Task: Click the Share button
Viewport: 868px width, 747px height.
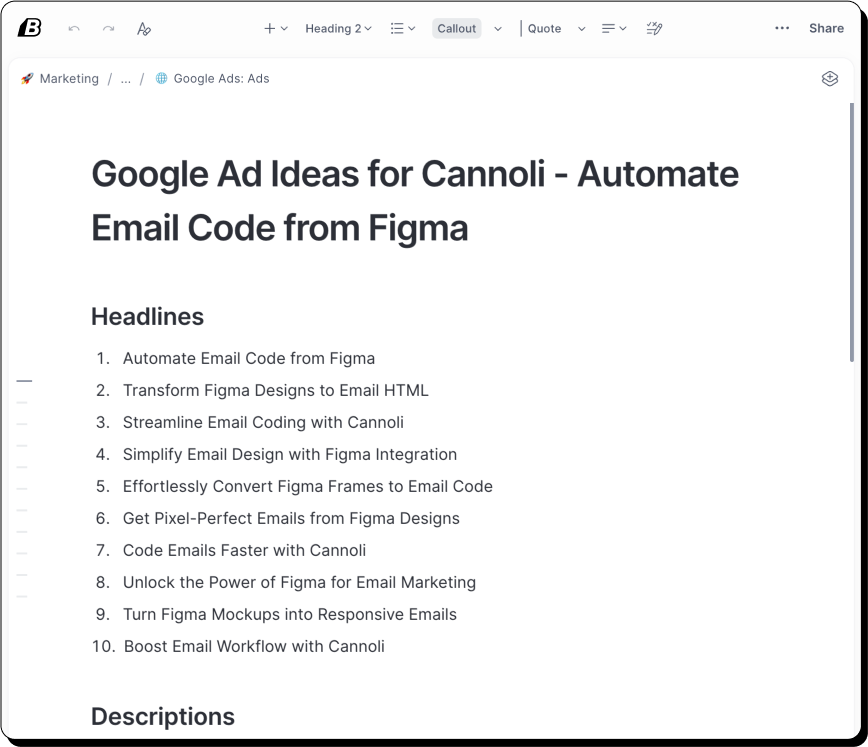Action: pos(826,28)
